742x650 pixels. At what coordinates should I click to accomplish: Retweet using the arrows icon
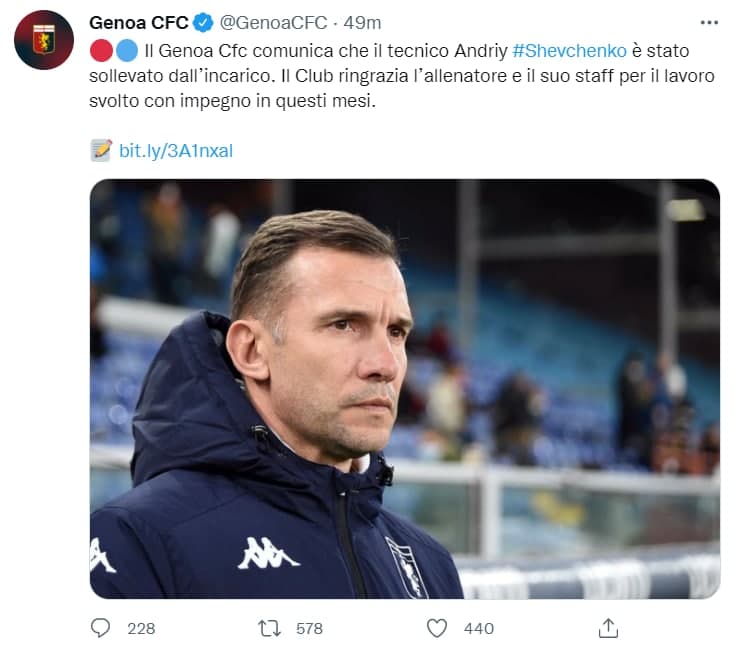coord(269,628)
